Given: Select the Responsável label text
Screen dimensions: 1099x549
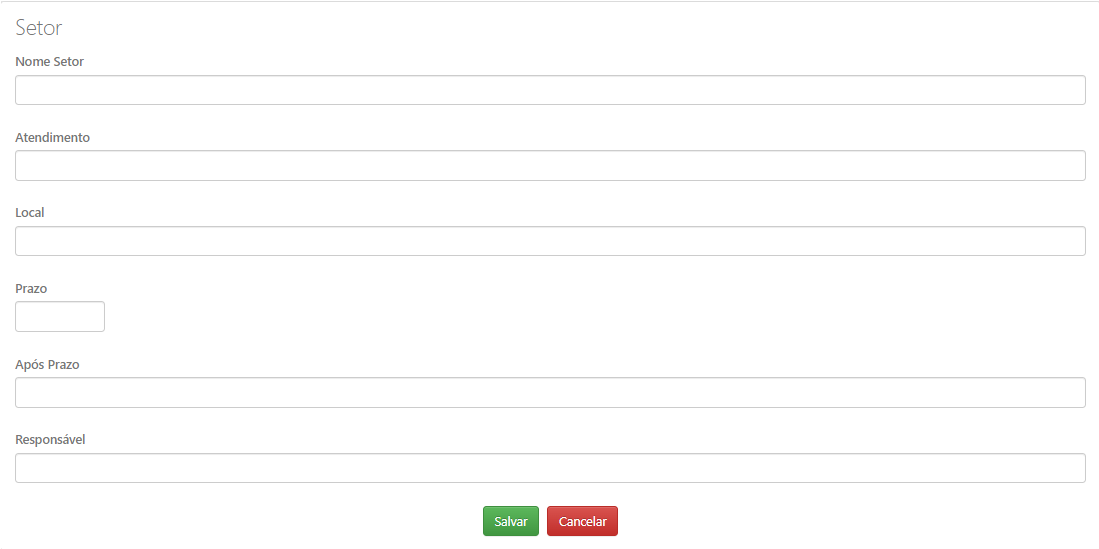Looking at the screenshot, I should pyautogui.click(x=50, y=440).
